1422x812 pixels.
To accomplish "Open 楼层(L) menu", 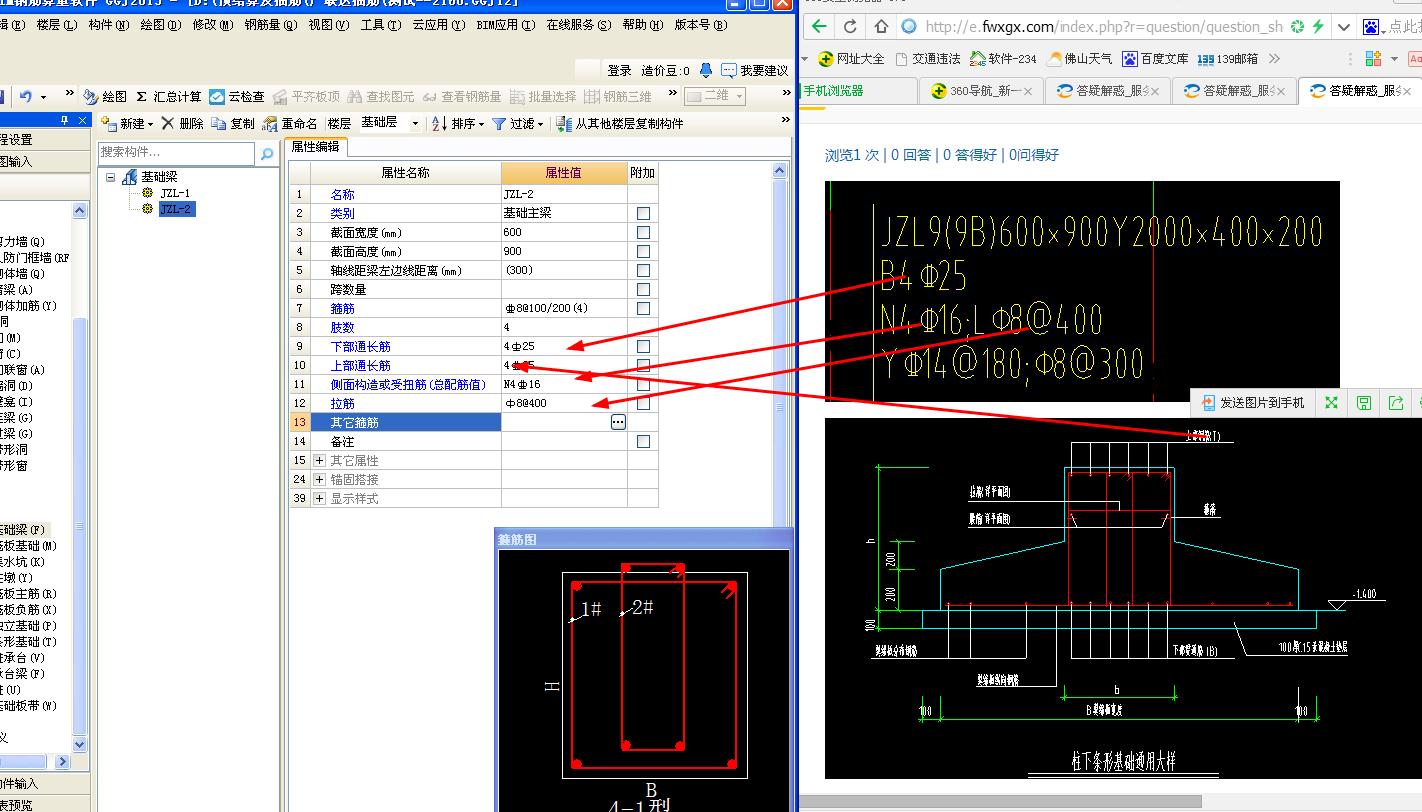I will 55,25.
